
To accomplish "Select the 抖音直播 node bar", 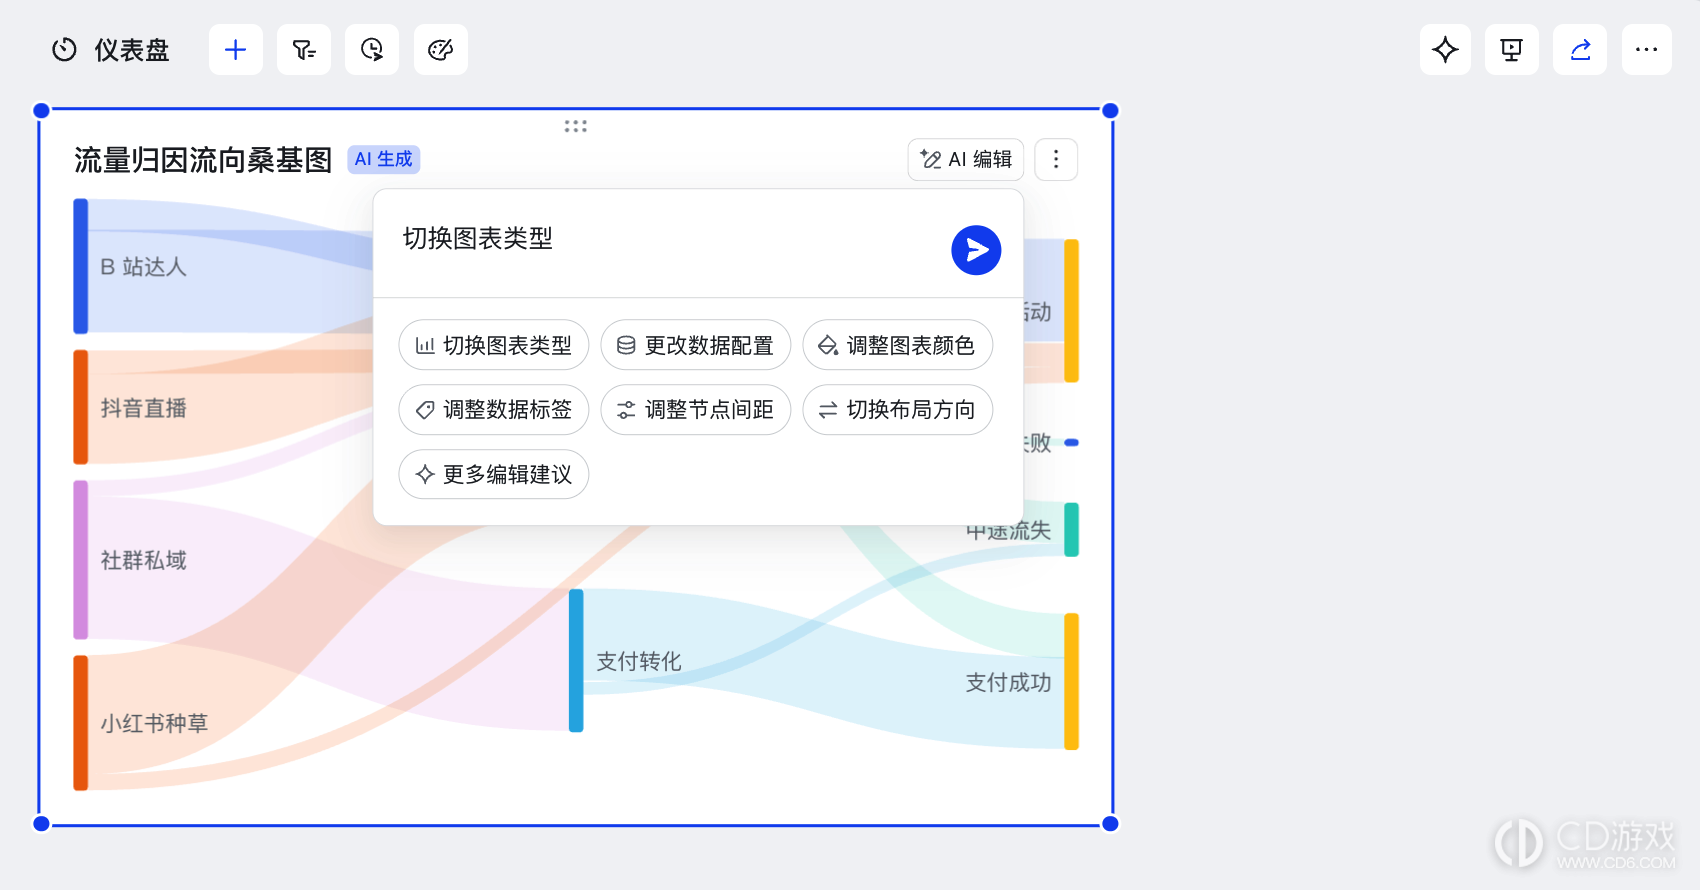I will pyautogui.click(x=81, y=407).
